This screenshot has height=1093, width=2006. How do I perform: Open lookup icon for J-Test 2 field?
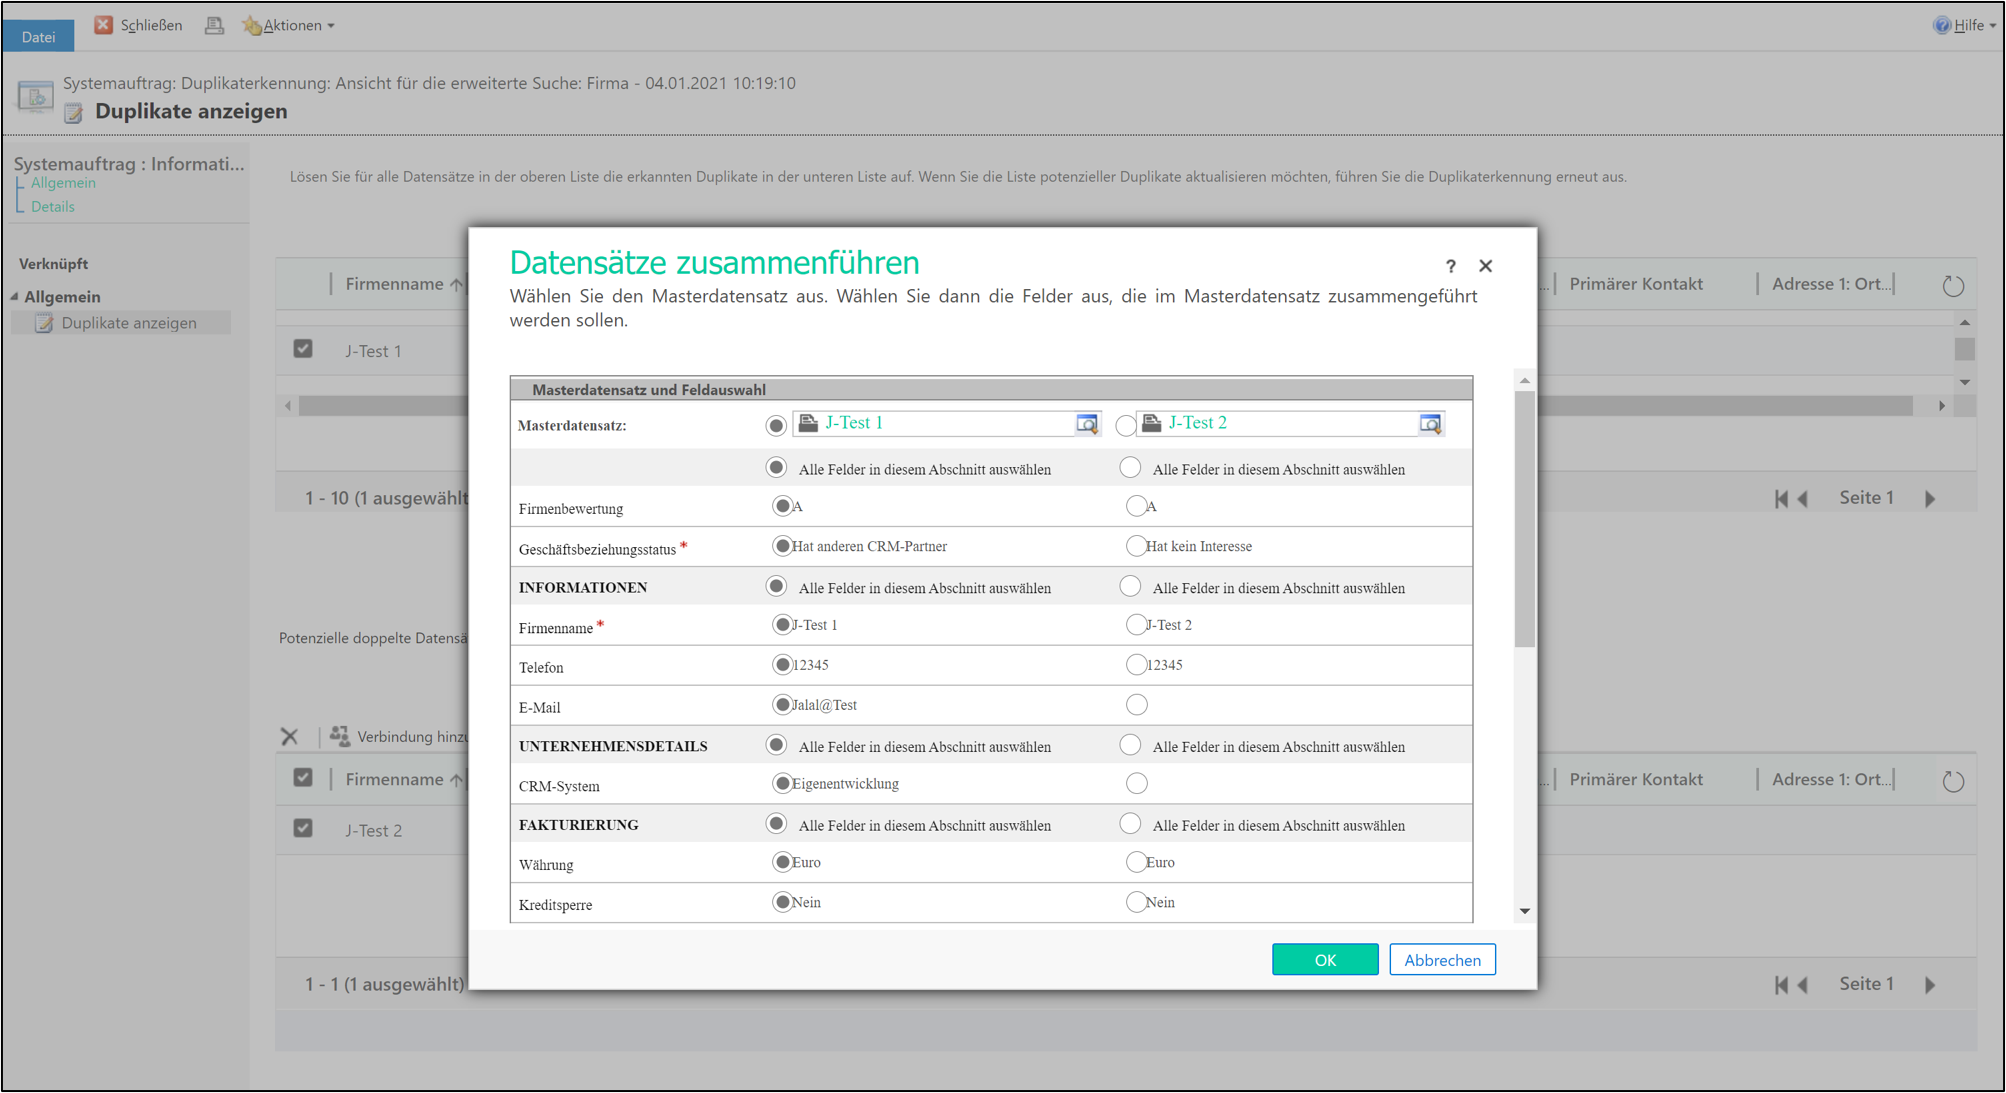1431,424
